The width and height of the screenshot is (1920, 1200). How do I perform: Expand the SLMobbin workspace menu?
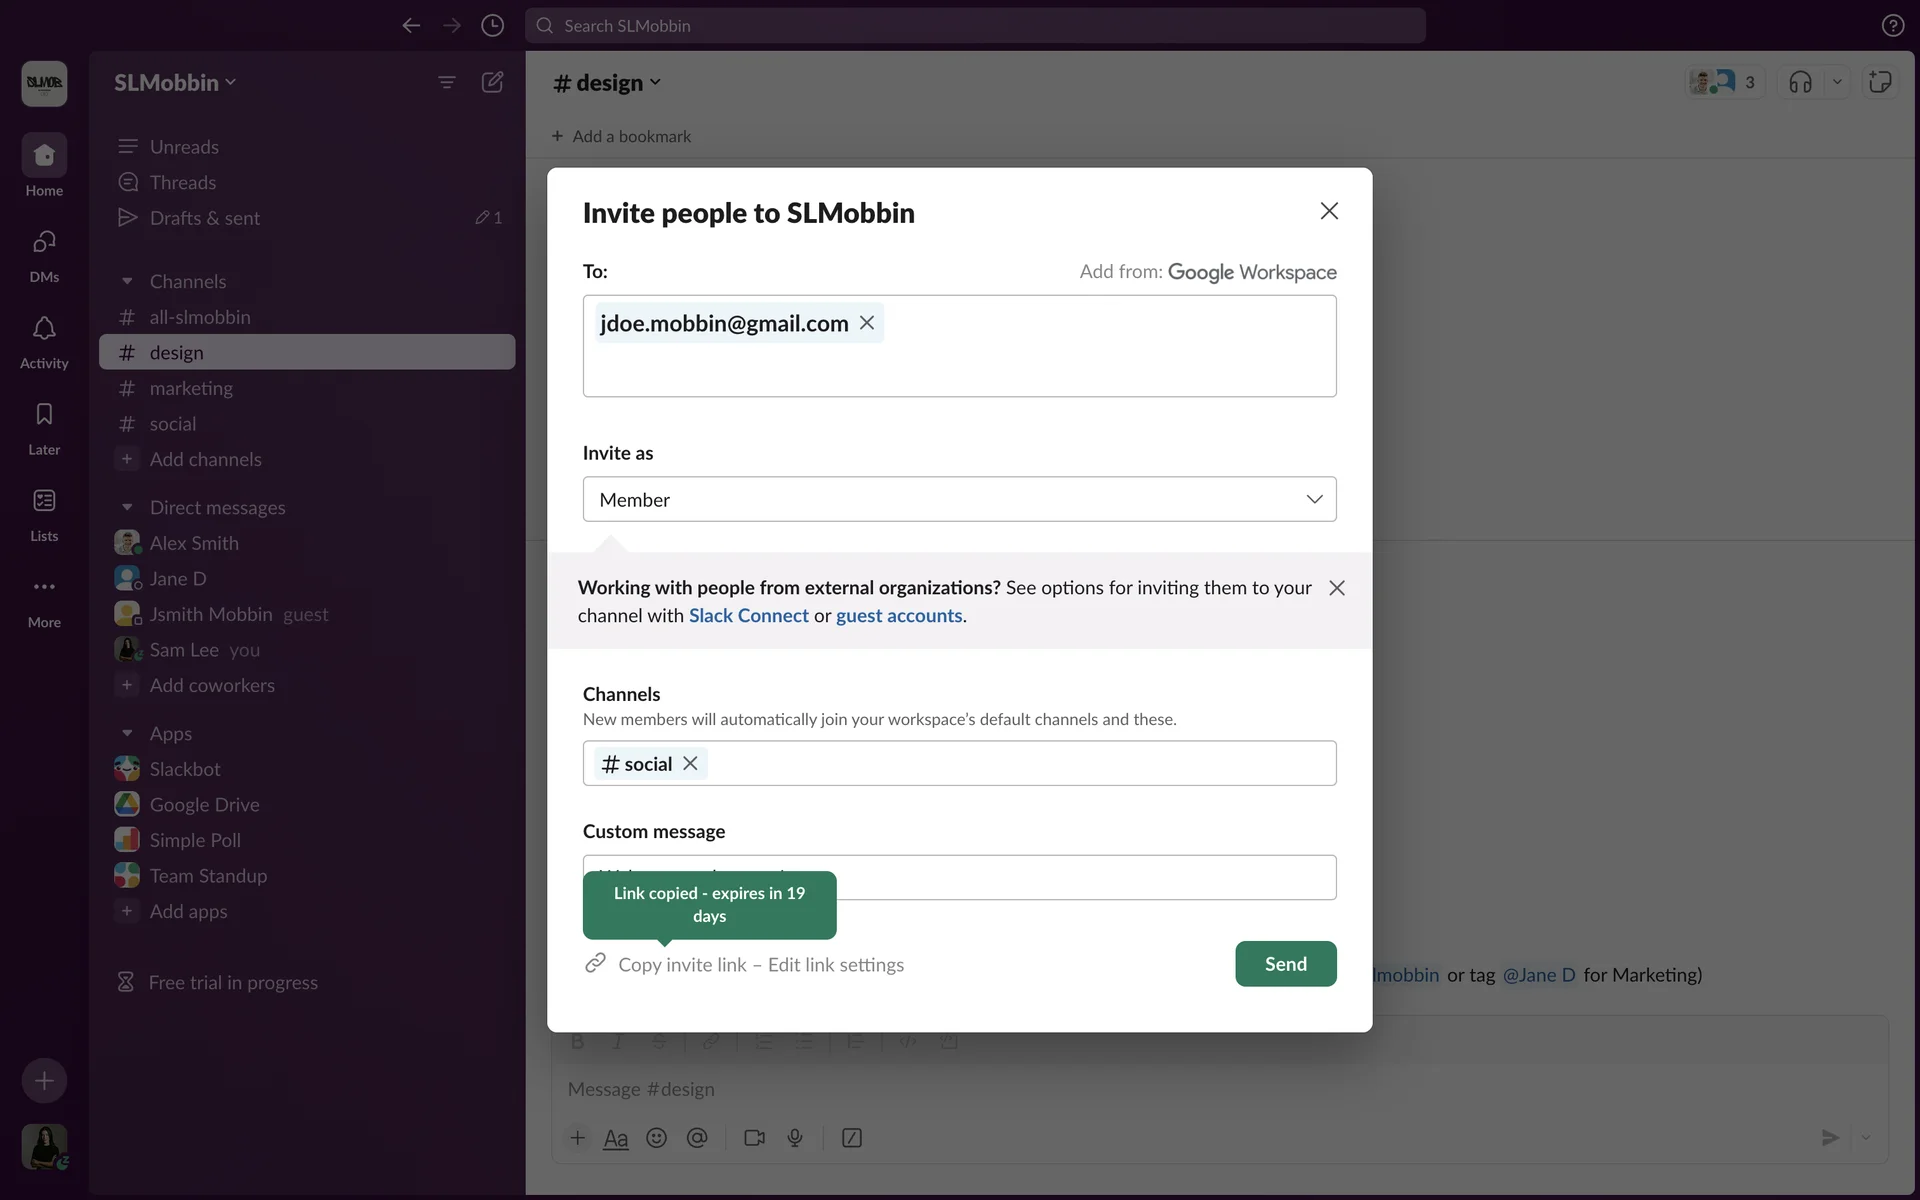tap(175, 83)
